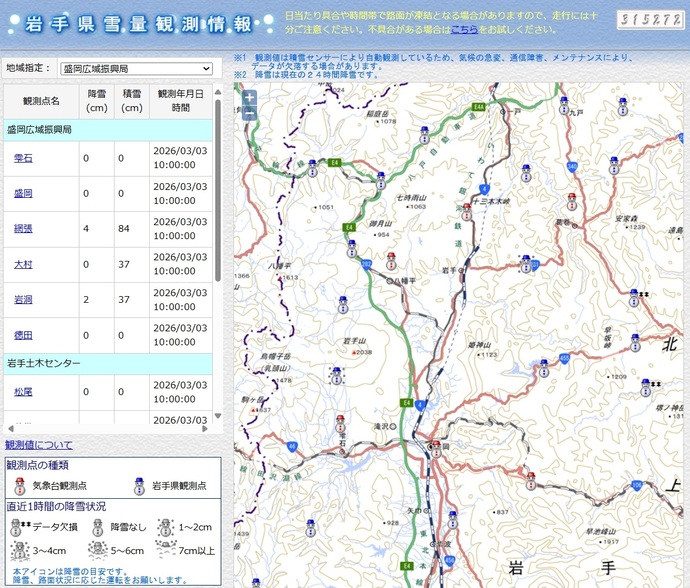Image resolution: width=690 pixels, height=588 pixels.
Task: Click the 7cm以上 heavy snowfall legend icon
Action: coord(165,549)
